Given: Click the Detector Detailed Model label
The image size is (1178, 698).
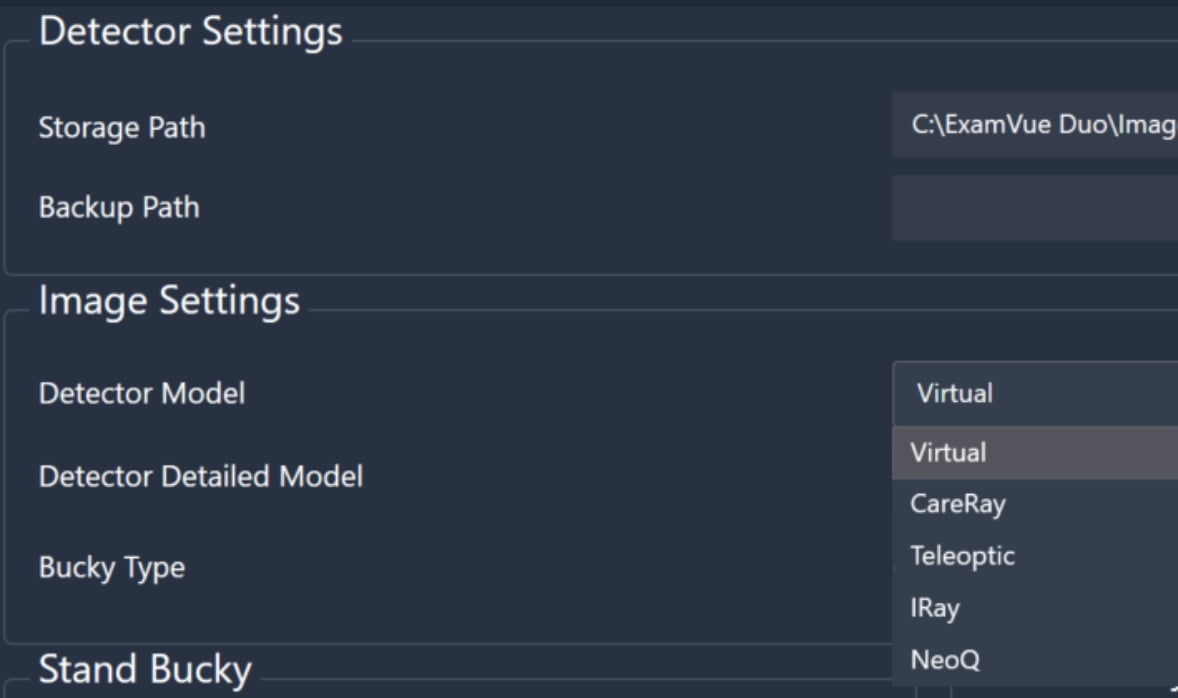Looking at the screenshot, I should click(x=200, y=476).
